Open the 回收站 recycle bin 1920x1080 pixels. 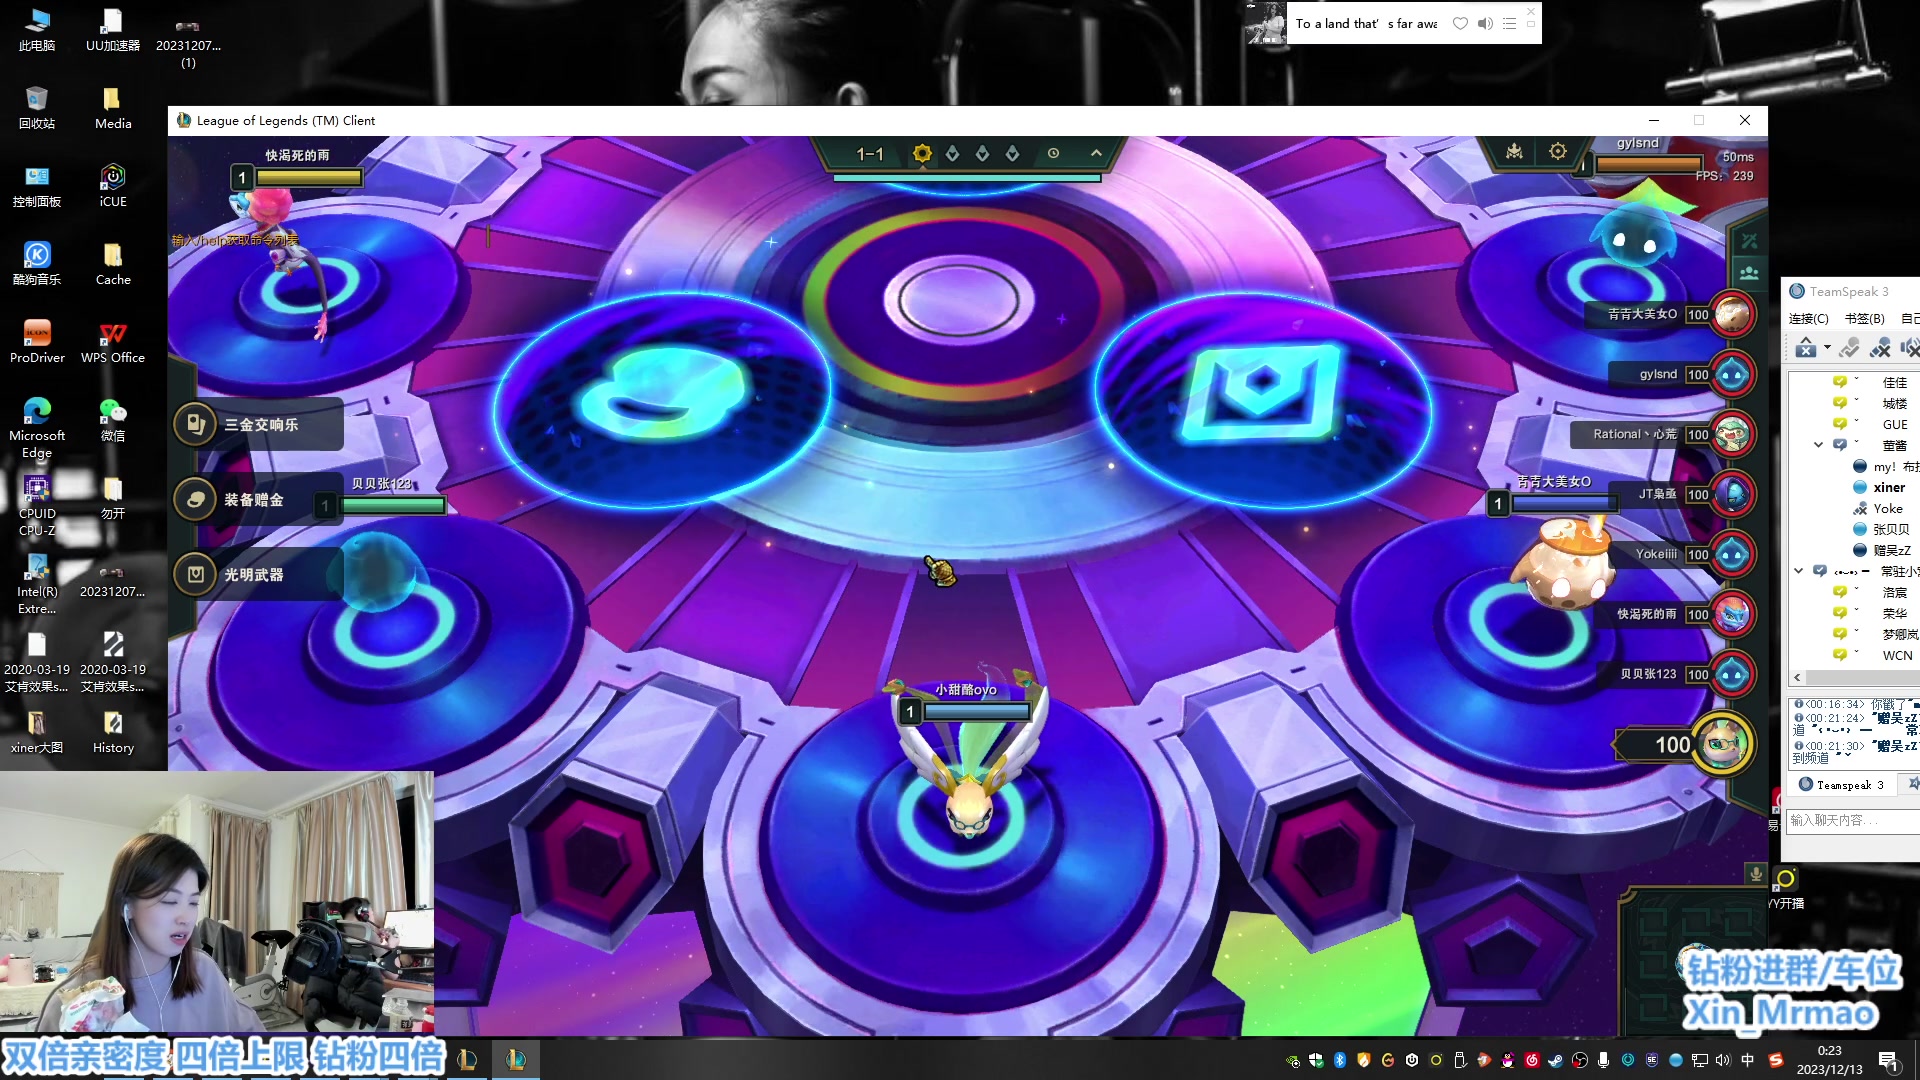pyautogui.click(x=37, y=108)
